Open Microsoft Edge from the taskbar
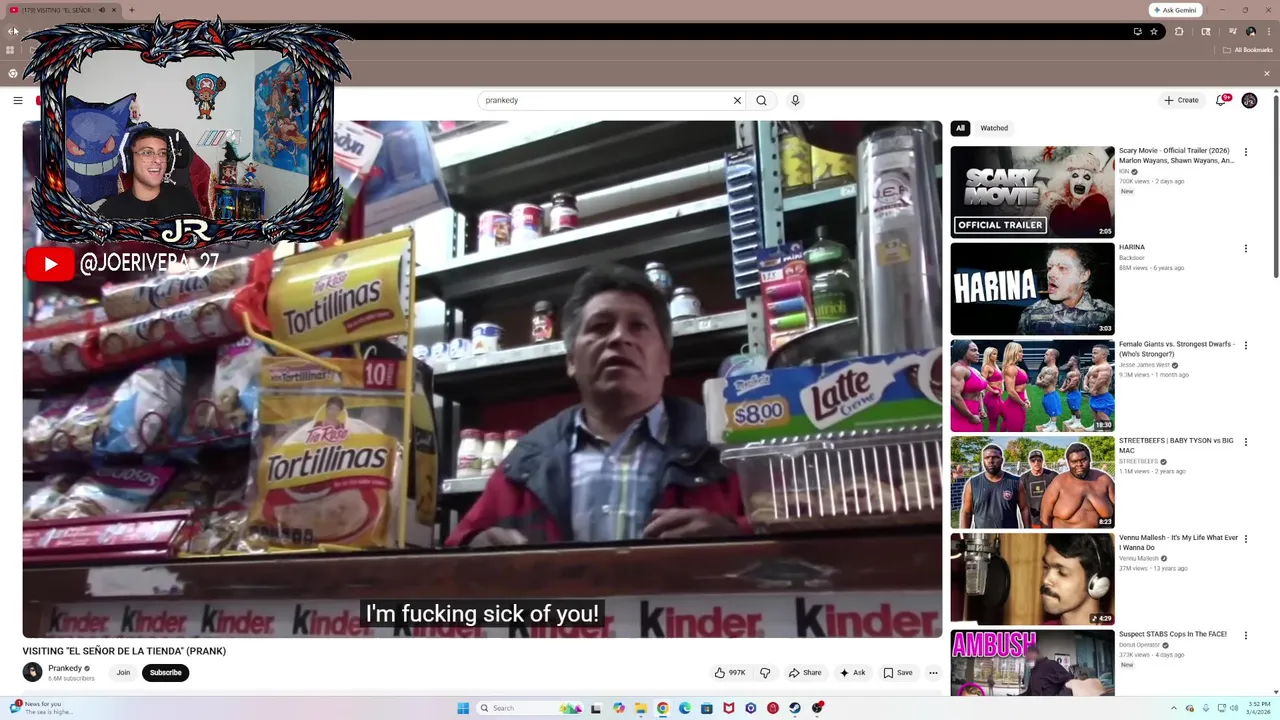The width and height of the screenshot is (1280, 720). [685, 708]
